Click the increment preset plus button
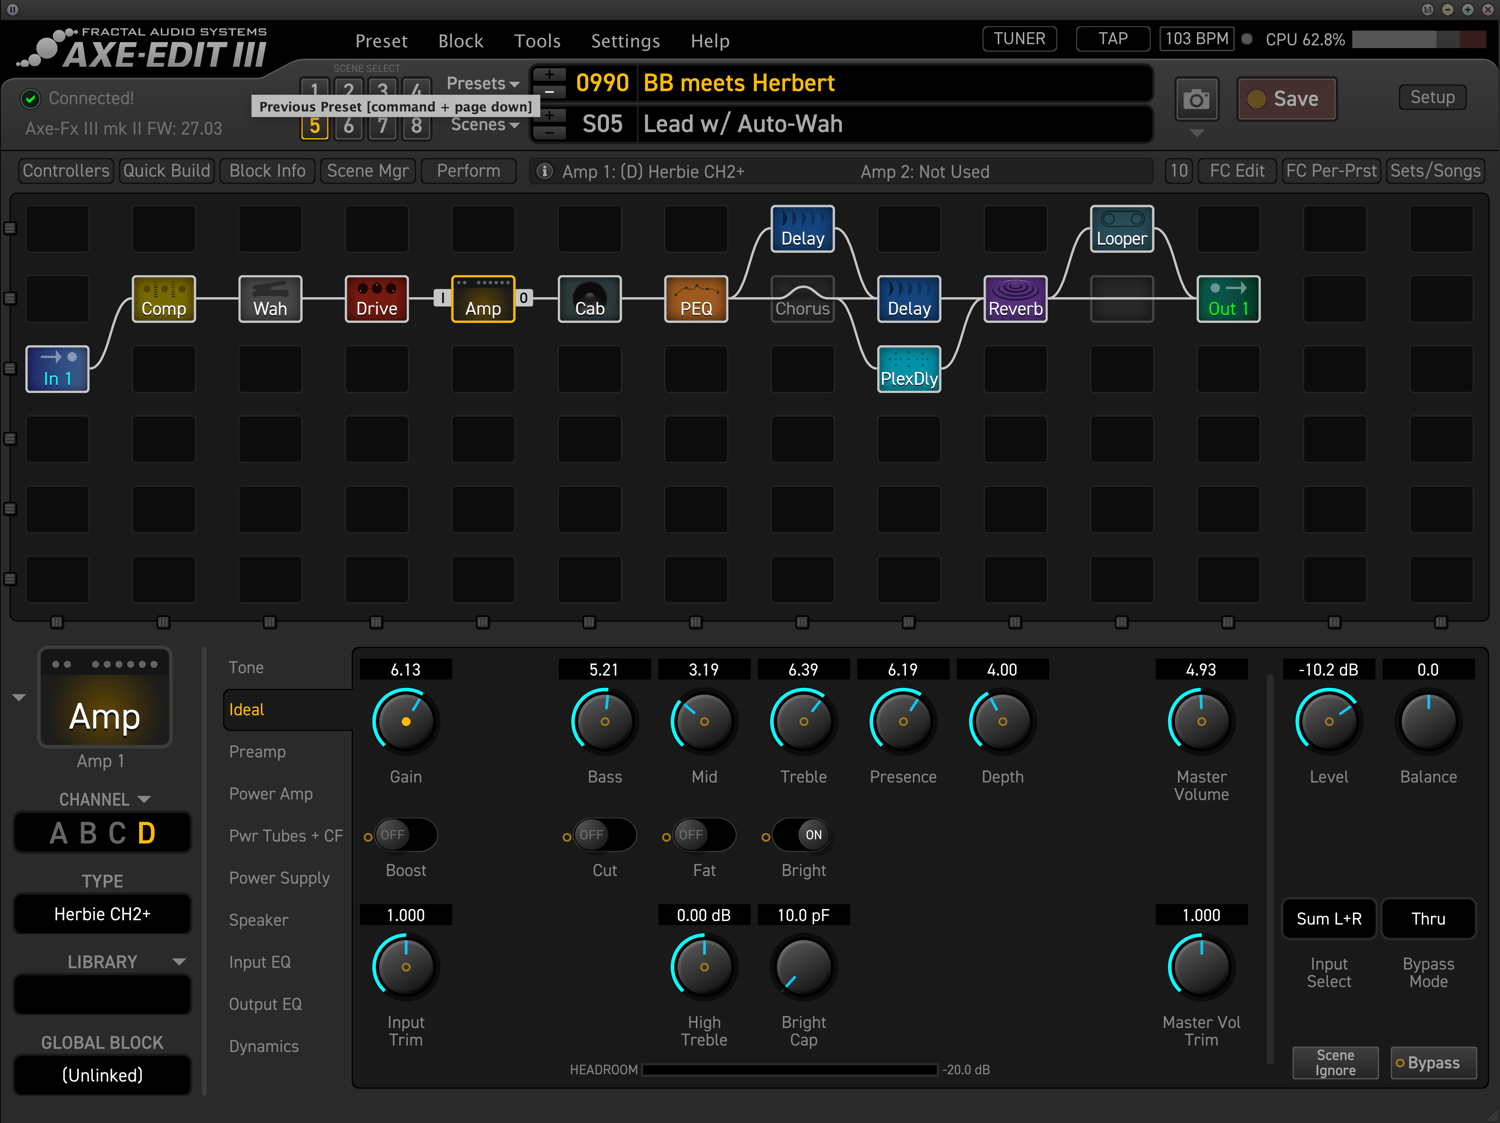 549,75
